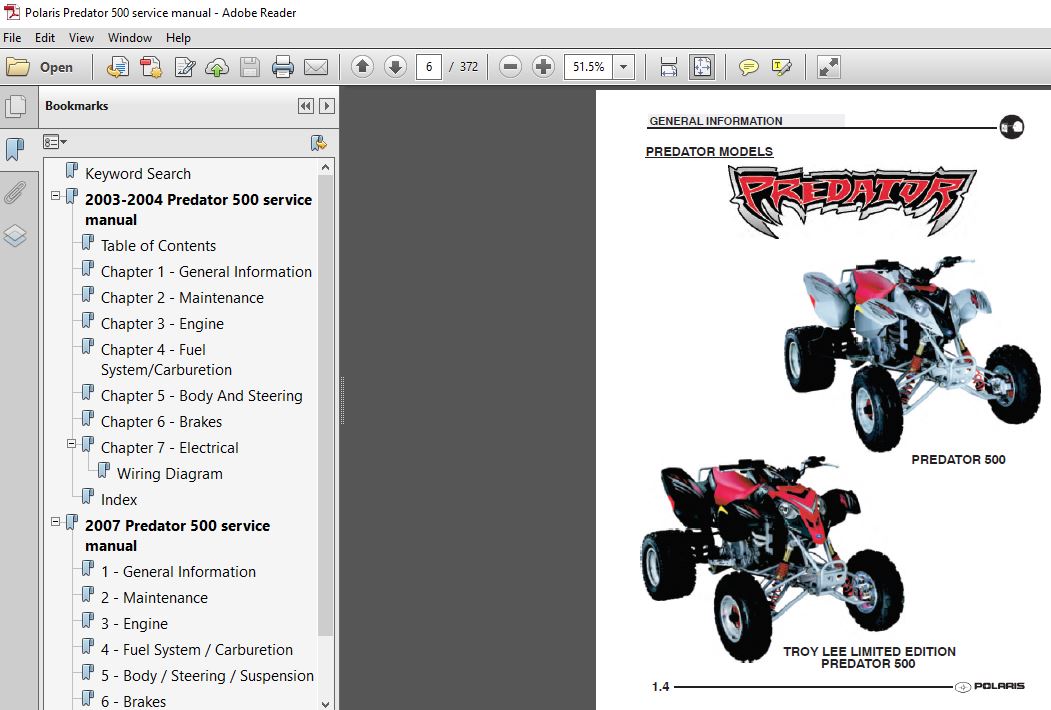The width and height of the screenshot is (1051, 710).
Task: Click the Open folder icon
Action: [18, 67]
